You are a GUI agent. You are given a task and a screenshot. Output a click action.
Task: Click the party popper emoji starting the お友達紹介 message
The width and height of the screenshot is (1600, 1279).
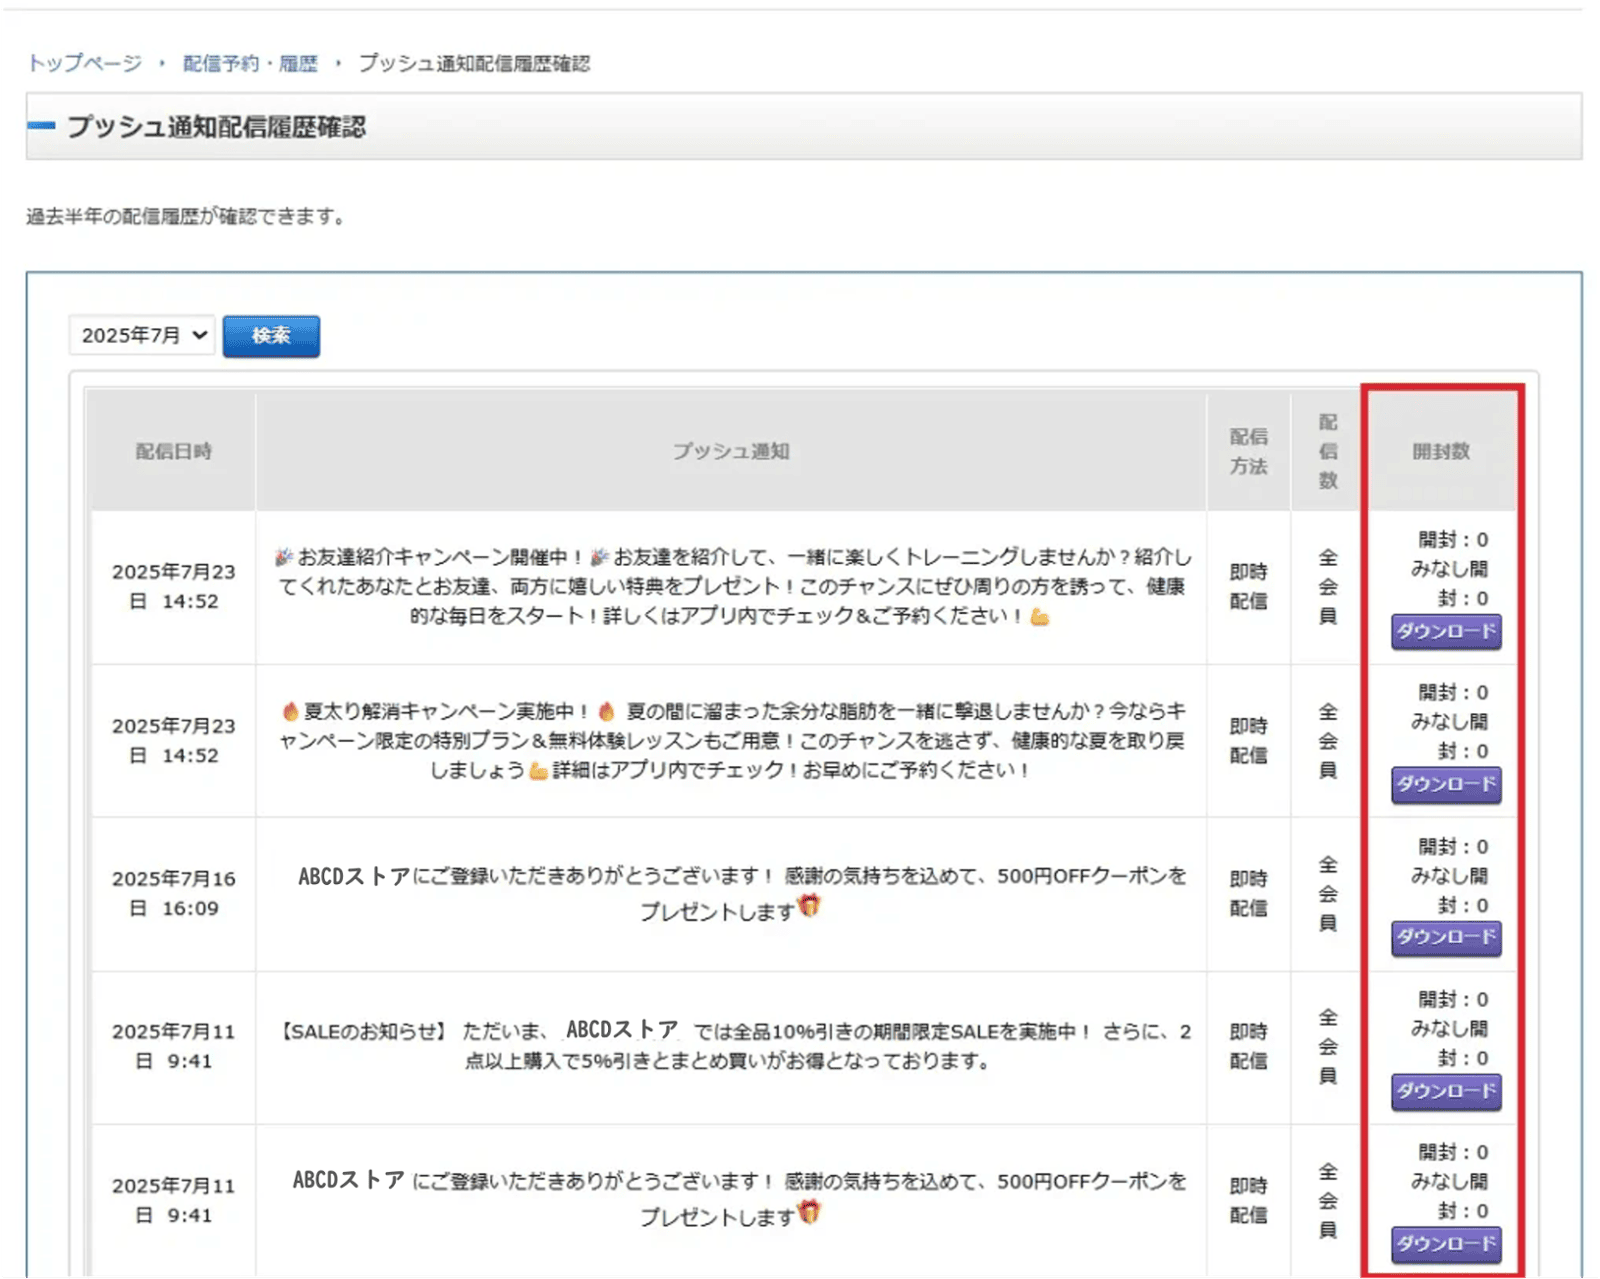click(284, 557)
